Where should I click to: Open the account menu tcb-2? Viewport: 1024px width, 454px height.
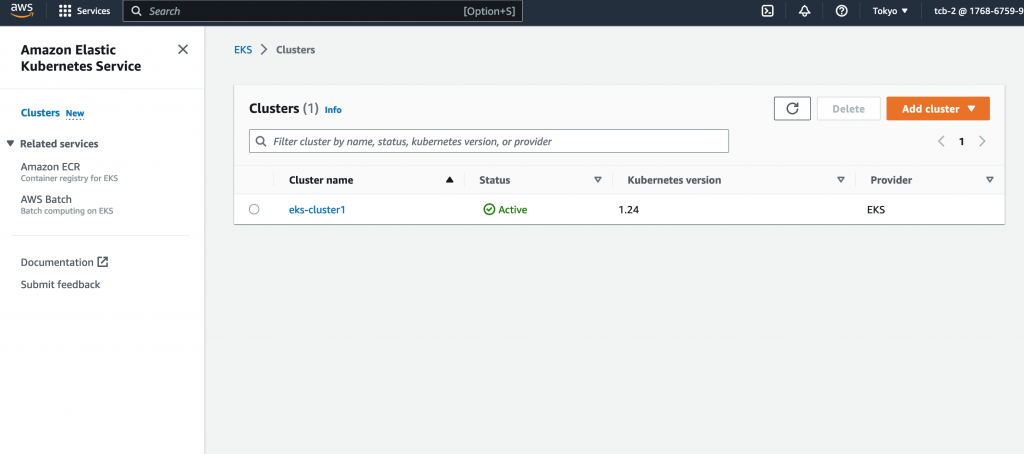pyautogui.click(x=977, y=11)
